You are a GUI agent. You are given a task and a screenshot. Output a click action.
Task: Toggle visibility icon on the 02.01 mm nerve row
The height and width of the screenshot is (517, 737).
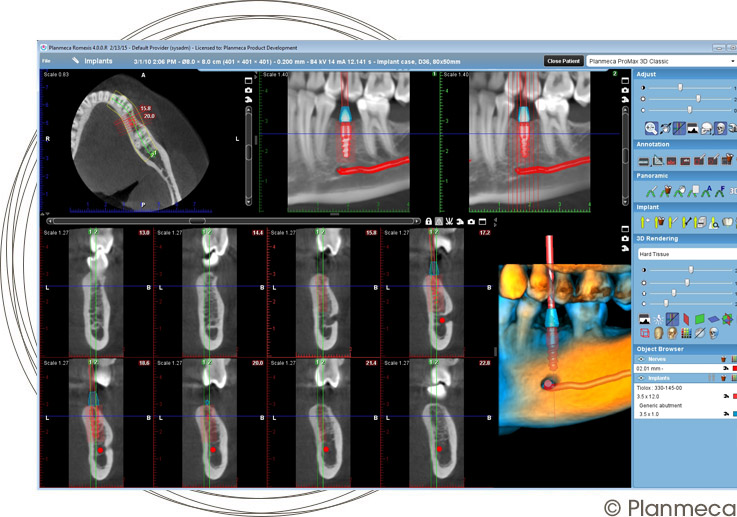(x=726, y=368)
